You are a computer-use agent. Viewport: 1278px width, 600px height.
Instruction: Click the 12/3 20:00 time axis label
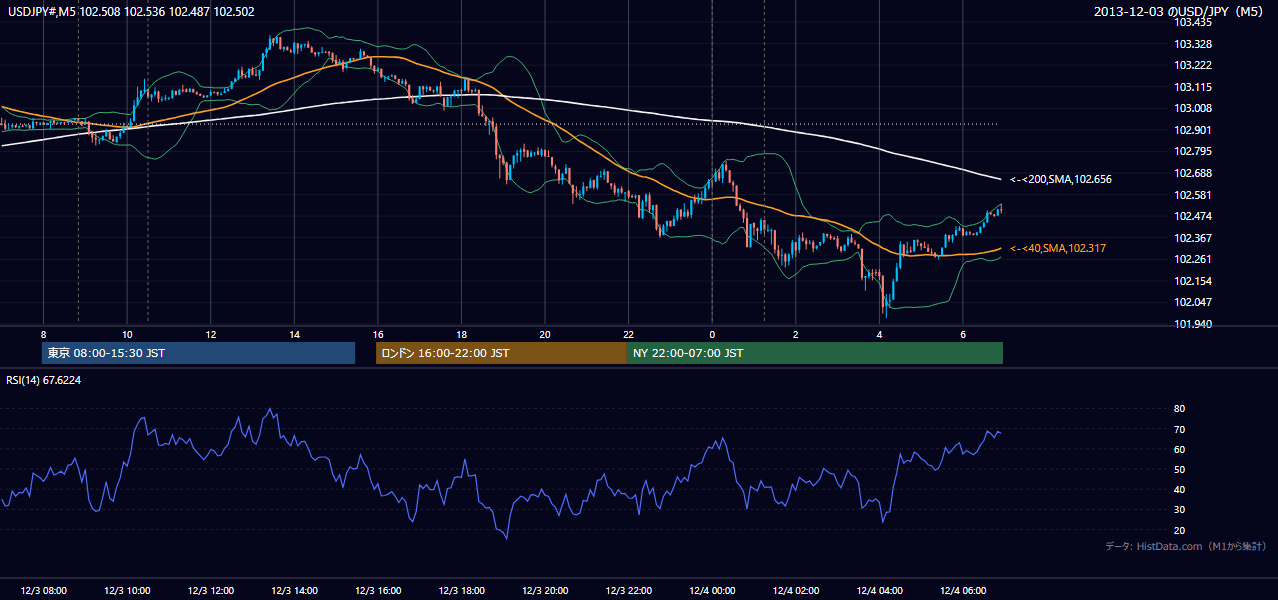tap(545, 591)
